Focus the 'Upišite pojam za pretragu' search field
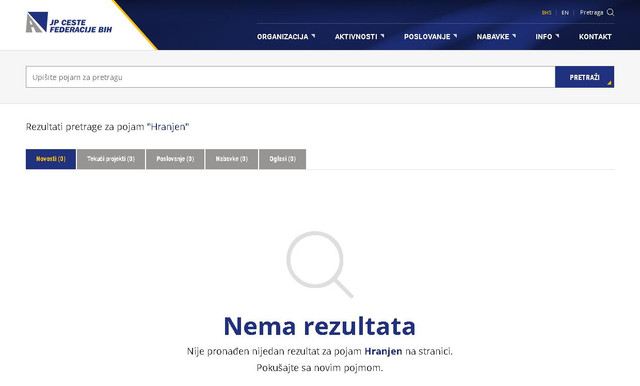 290,77
